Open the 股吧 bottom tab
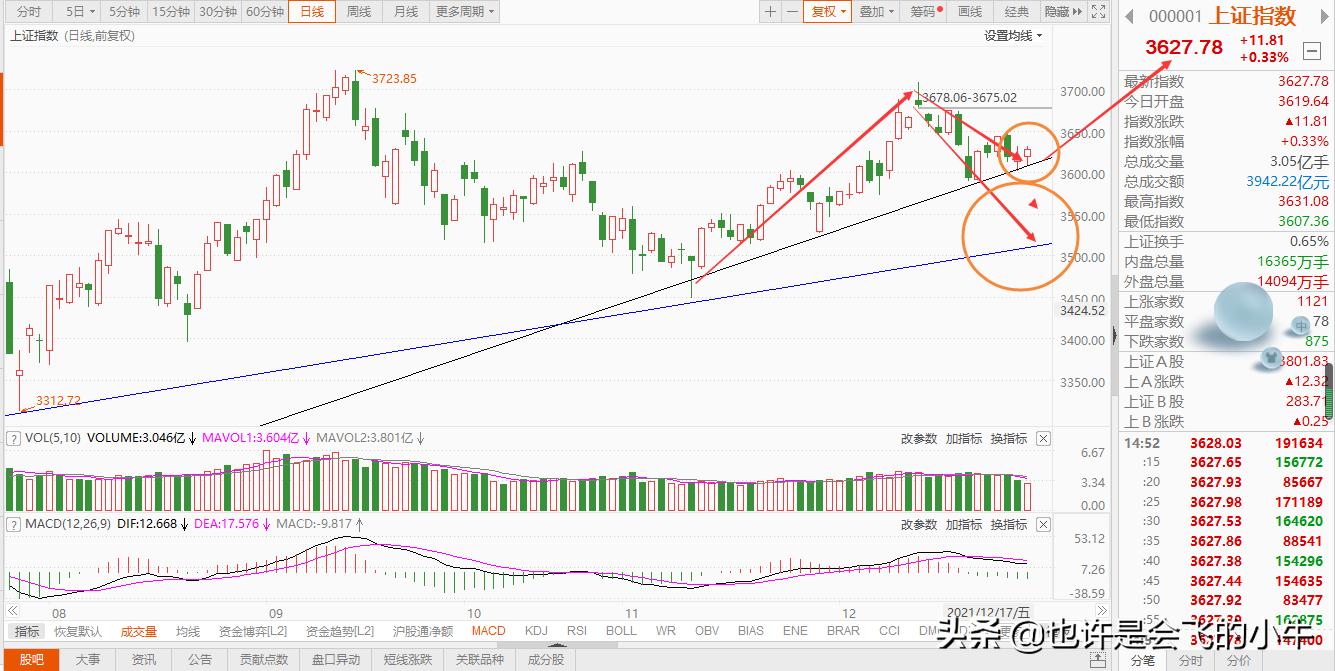The image size is (1335, 671). tap(32, 660)
